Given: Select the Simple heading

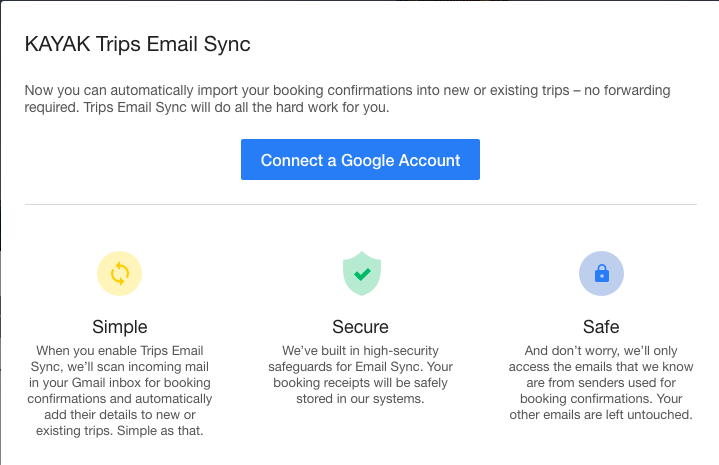Looking at the screenshot, I should pos(120,327).
